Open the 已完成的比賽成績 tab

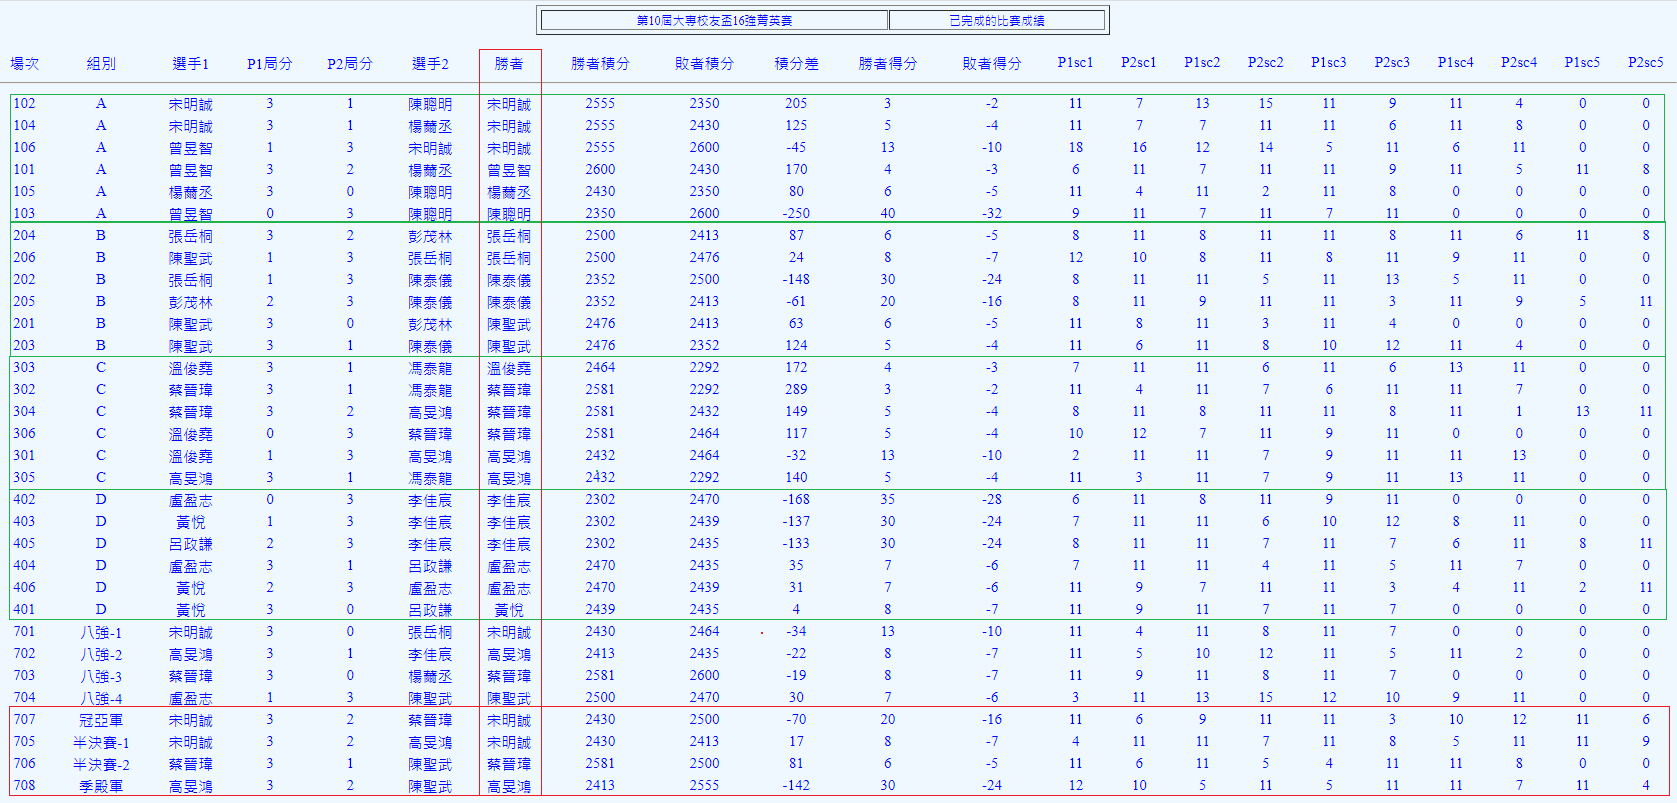[996, 20]
